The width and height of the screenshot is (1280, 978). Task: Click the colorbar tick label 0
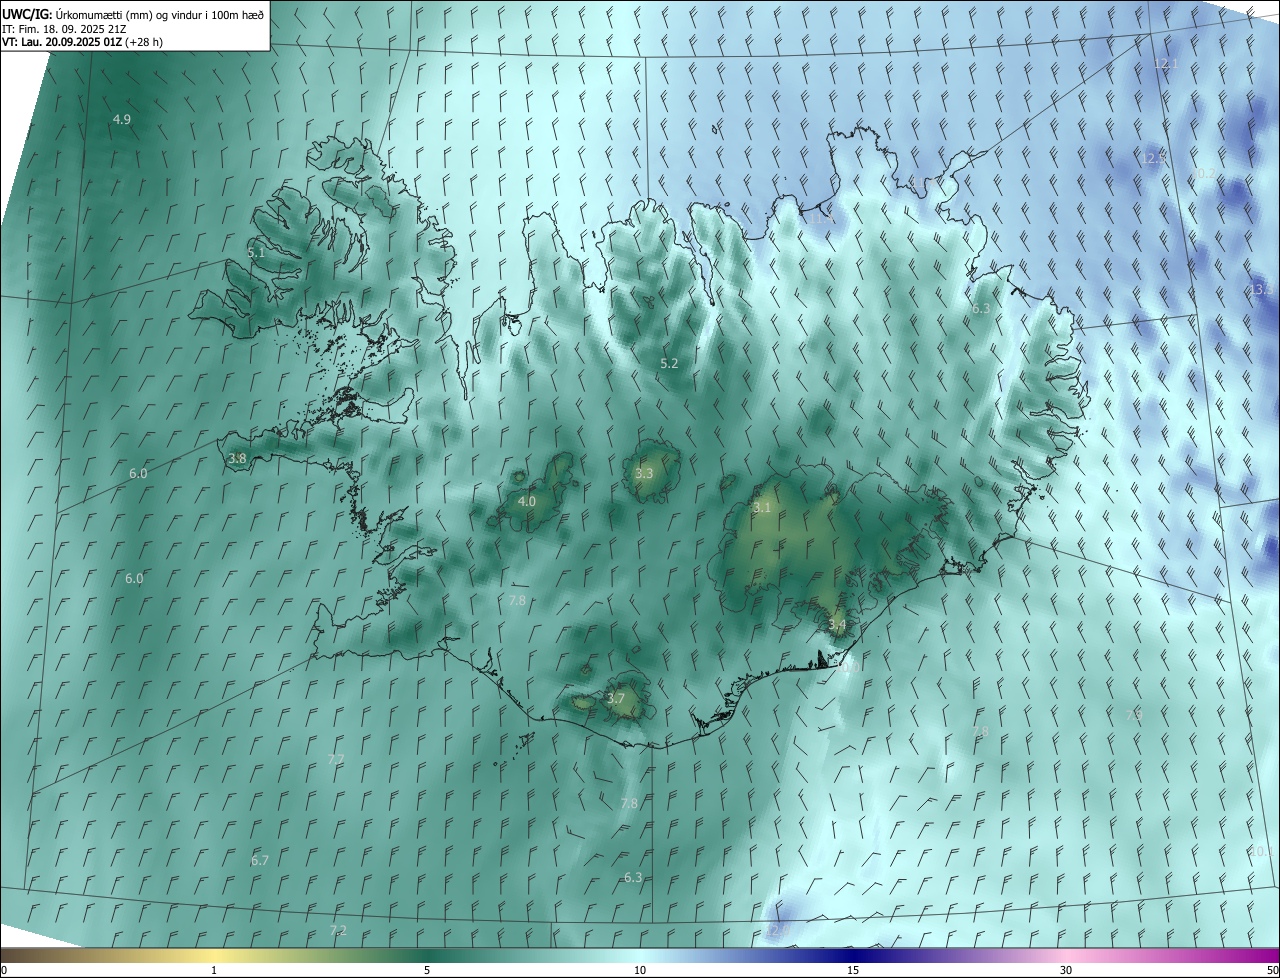tap(4, 970)
